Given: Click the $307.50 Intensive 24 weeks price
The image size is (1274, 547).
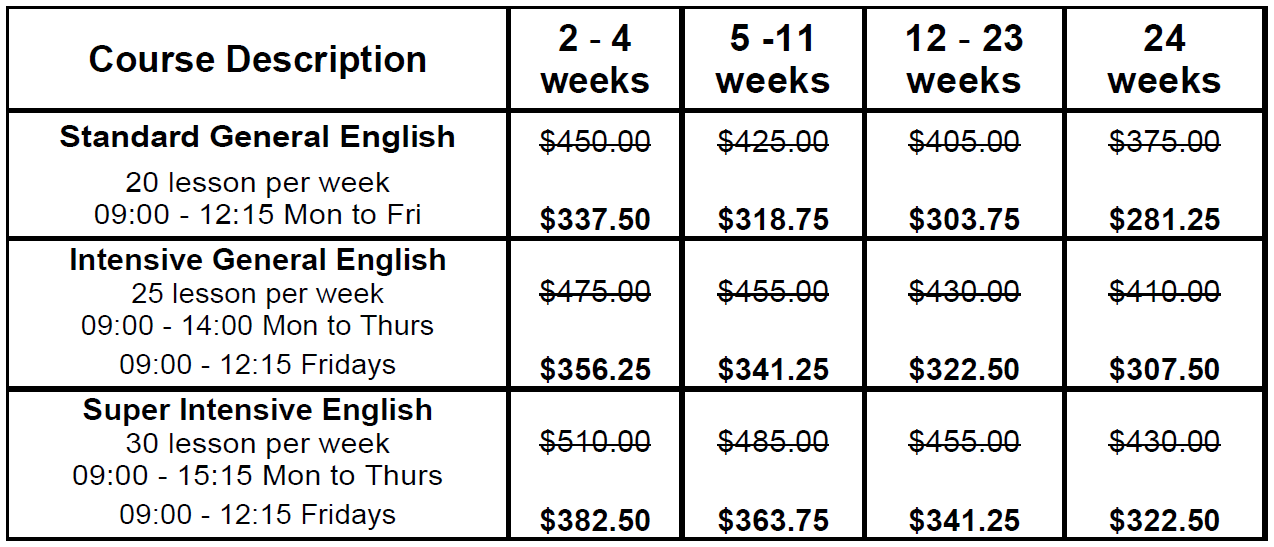Looking at the screenshot, I should point(1164,369).
